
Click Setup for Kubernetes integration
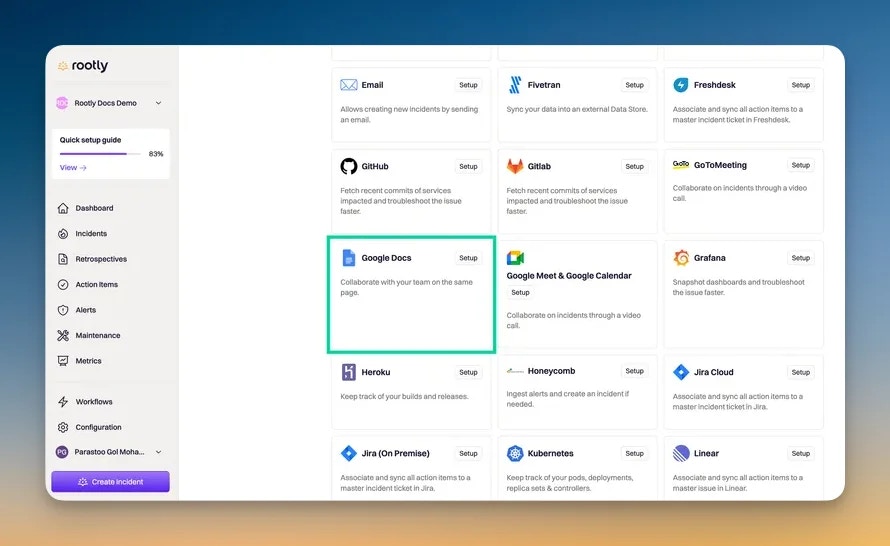click(x=635, y=453)
